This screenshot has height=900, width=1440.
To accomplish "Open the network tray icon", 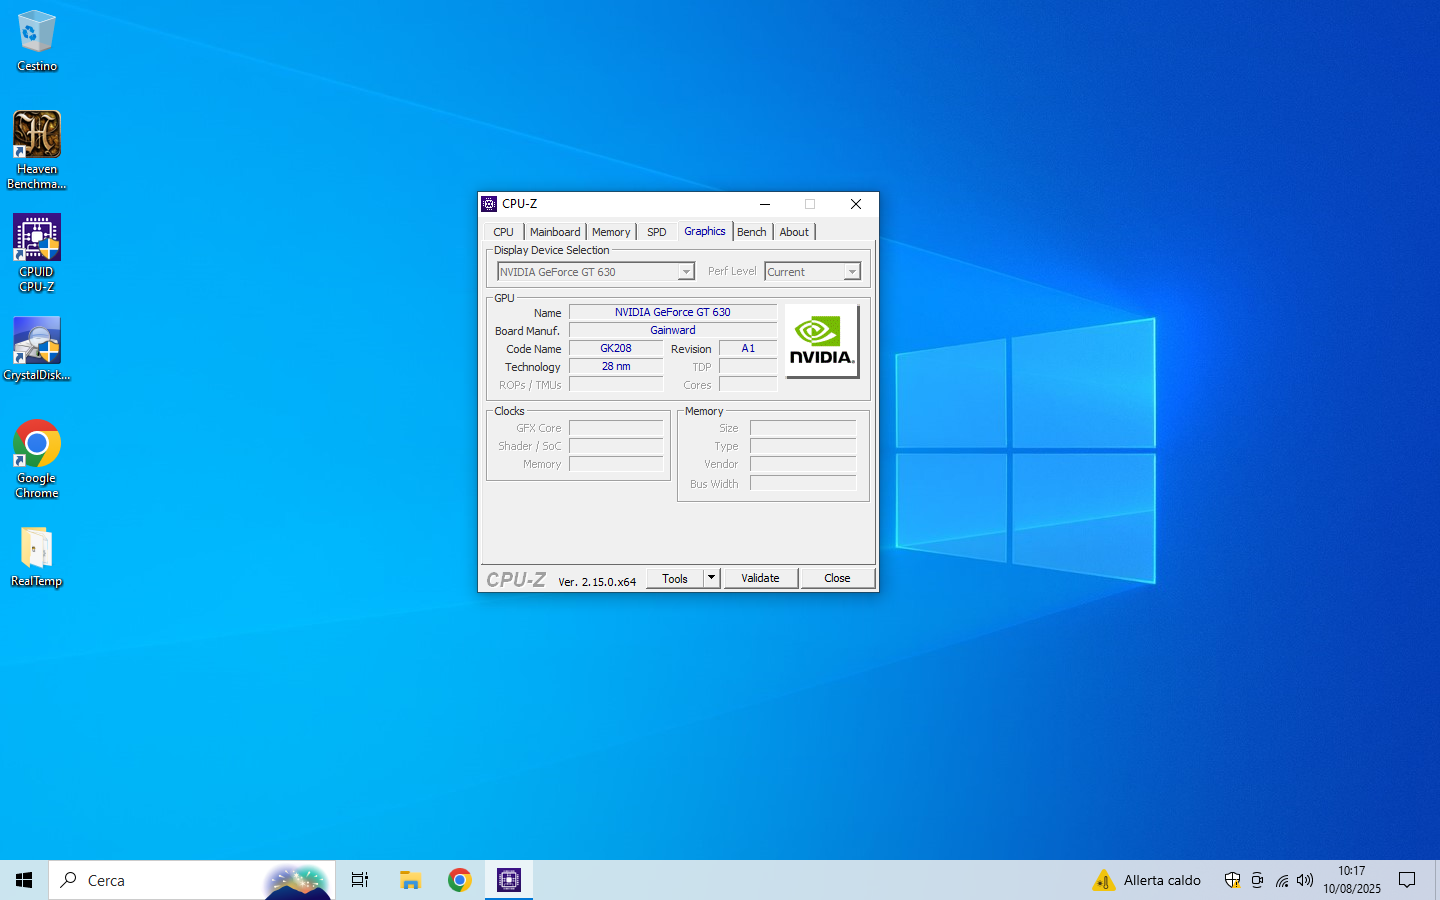I will 1281,880.
